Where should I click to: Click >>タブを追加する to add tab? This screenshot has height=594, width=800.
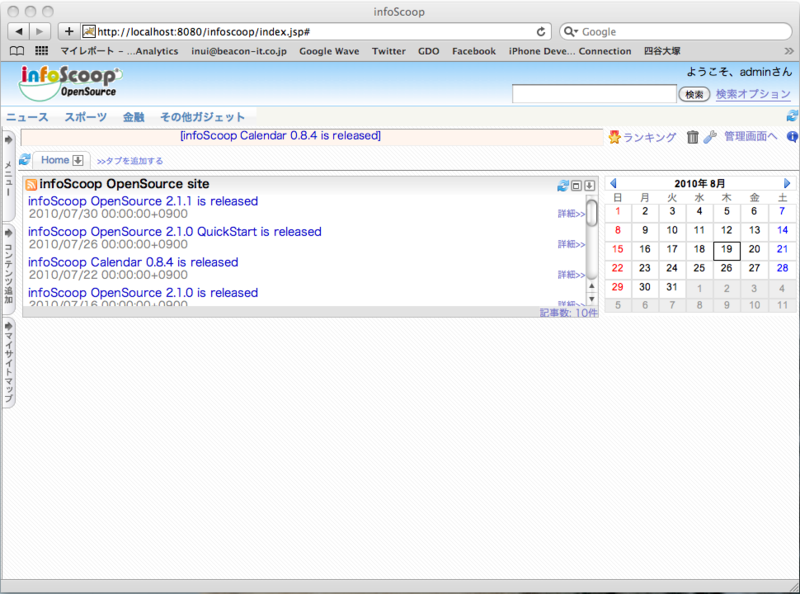[x=130, y=161]
